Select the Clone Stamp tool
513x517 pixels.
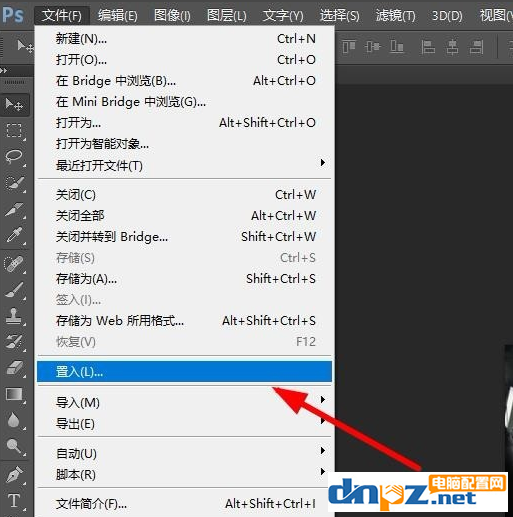tap(14, 316)
